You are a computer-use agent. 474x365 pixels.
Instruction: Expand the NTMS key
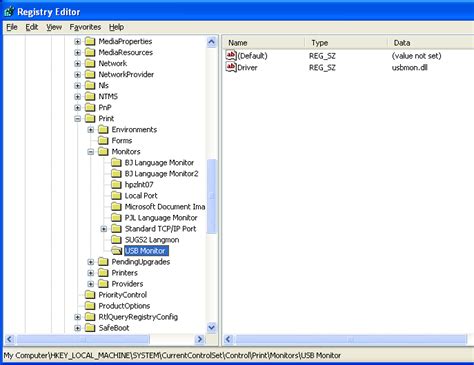[77, 97]
